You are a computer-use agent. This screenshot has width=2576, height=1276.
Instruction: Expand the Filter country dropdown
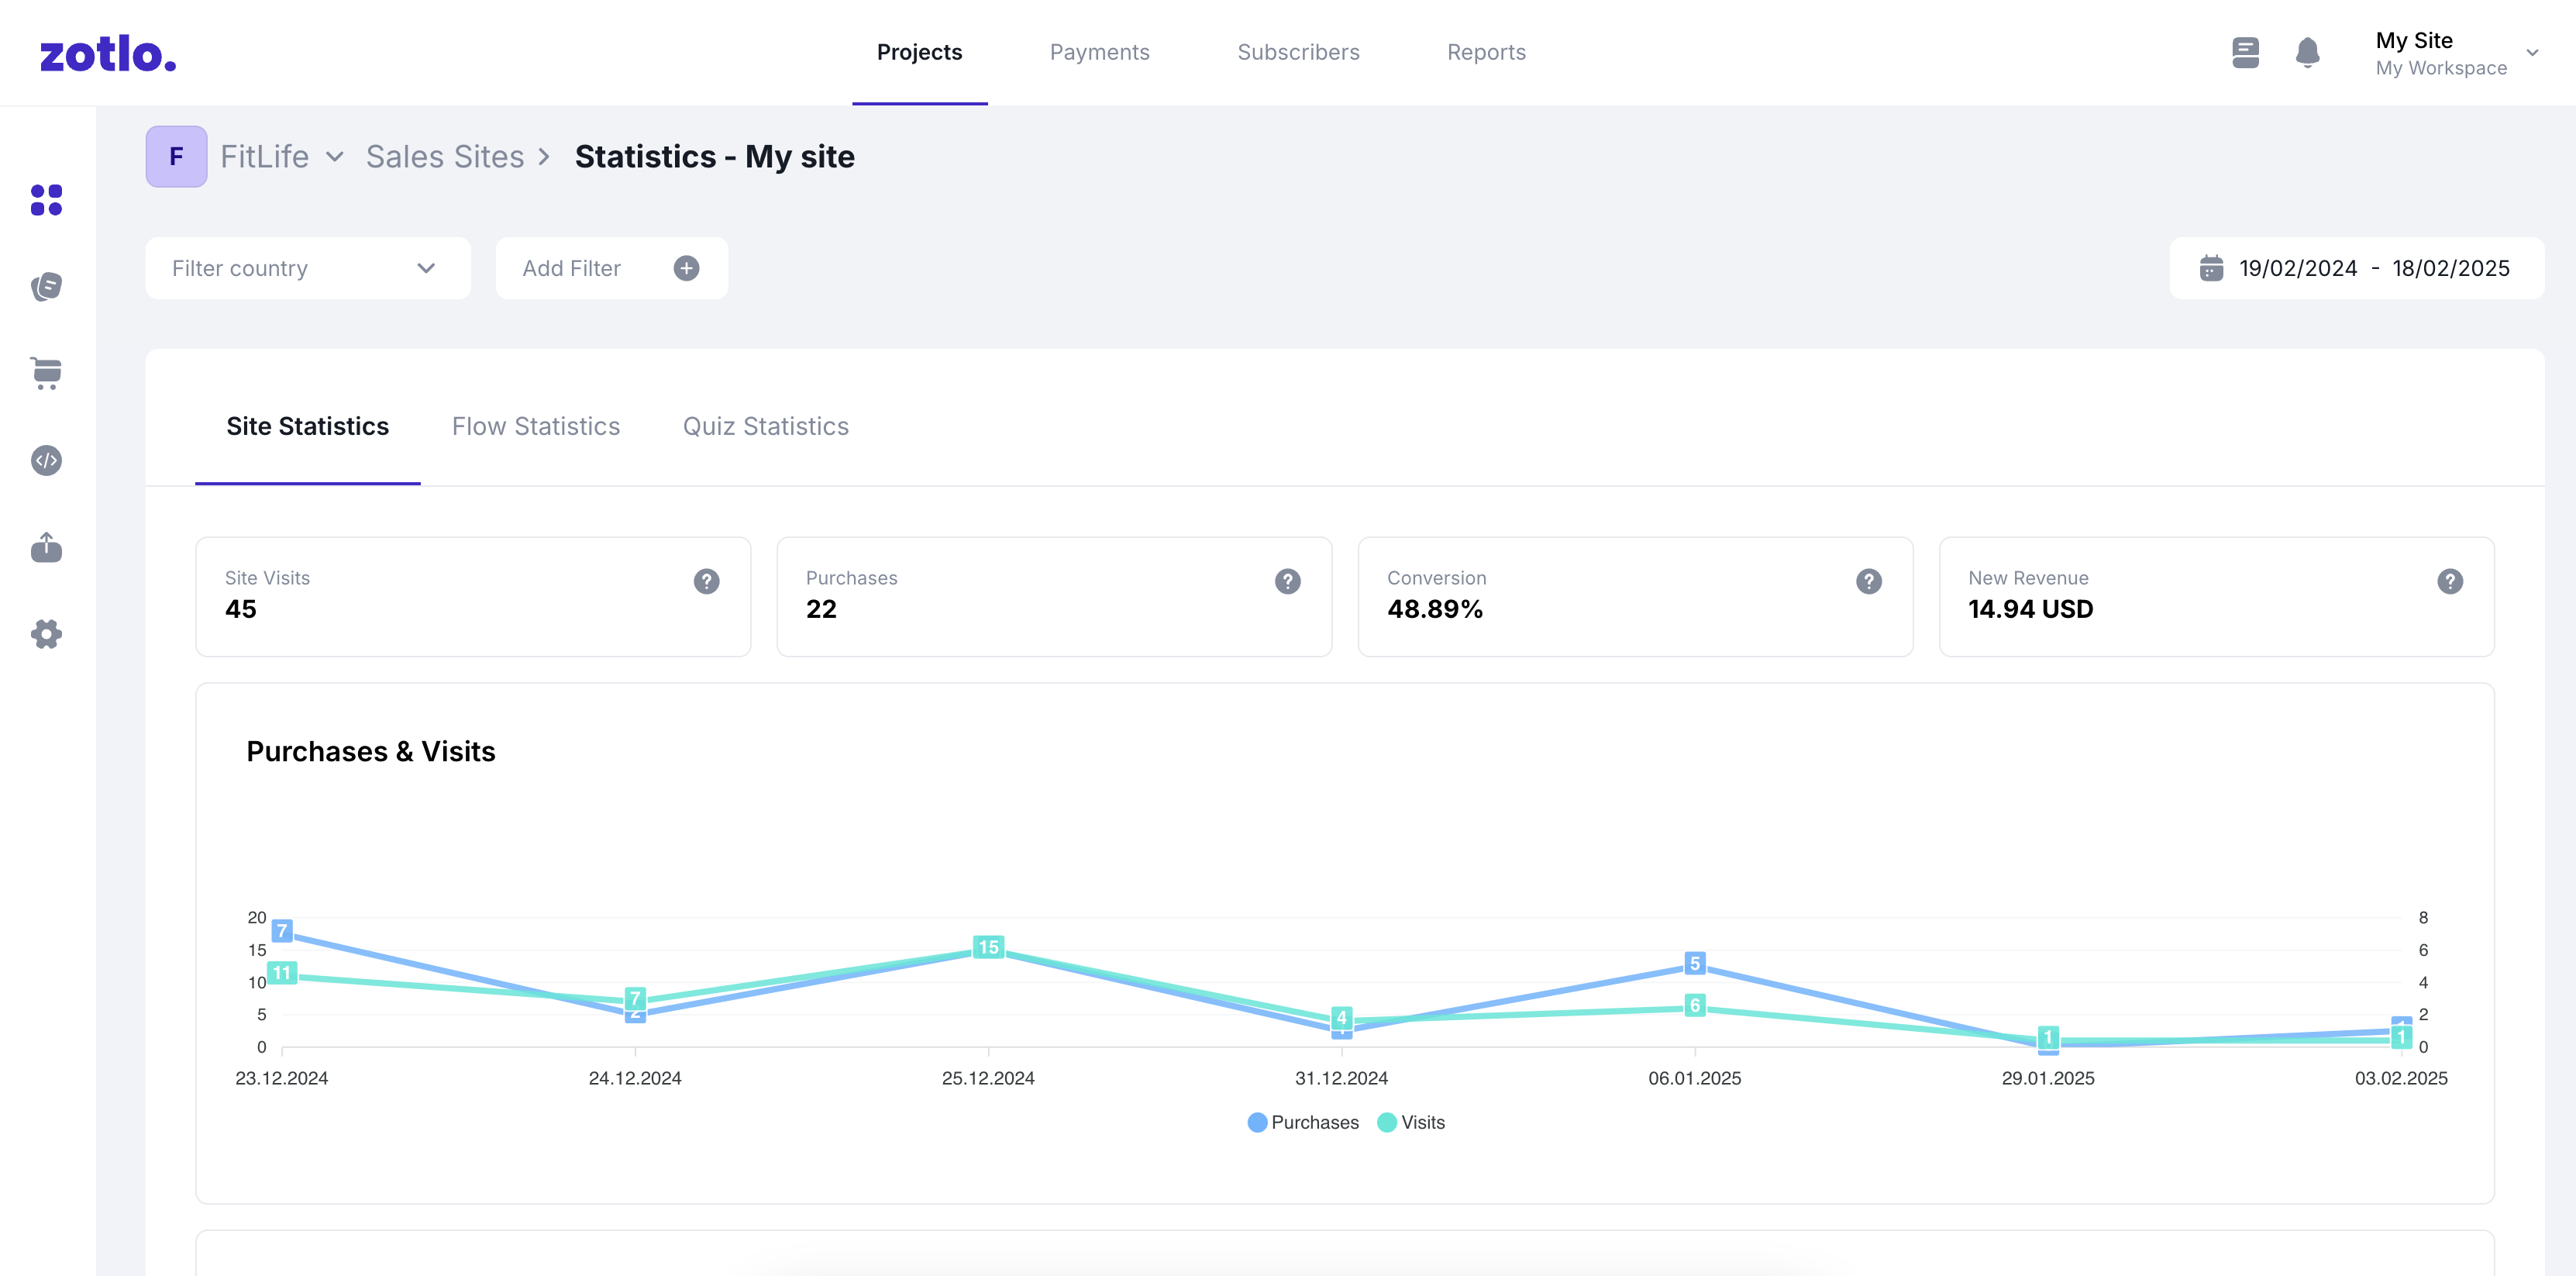click(307, 268)
